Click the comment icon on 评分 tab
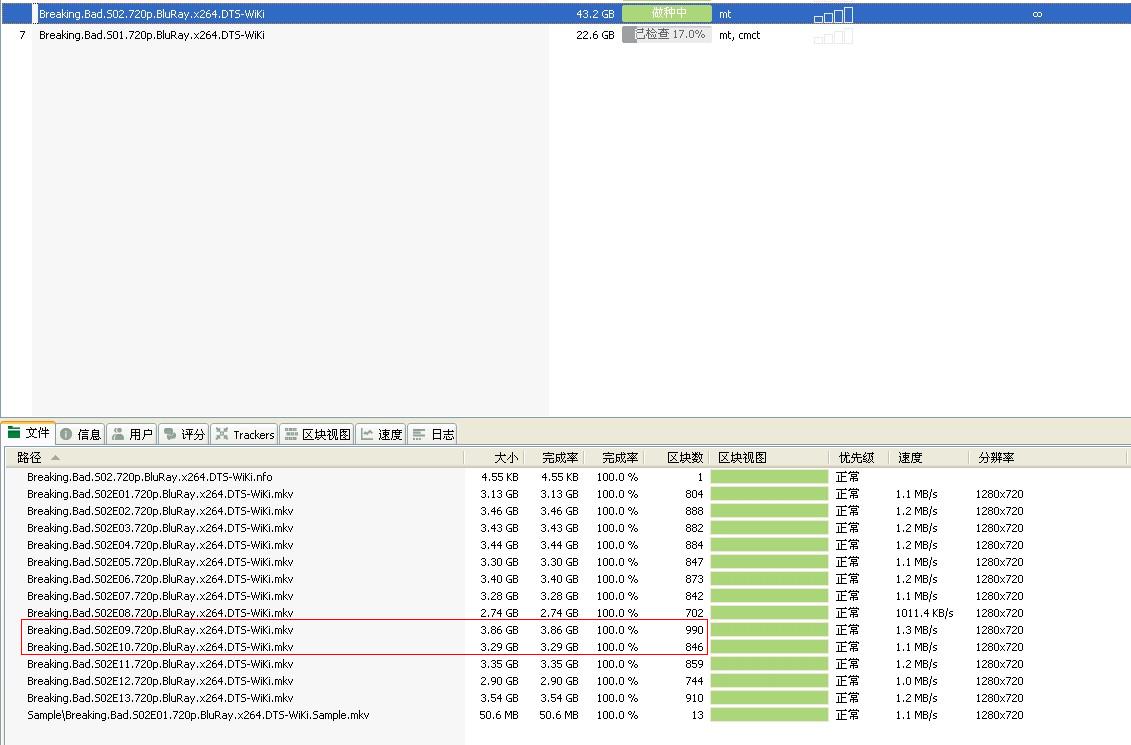This screenshot has height=745, width=1131. [x=170, y=434]
